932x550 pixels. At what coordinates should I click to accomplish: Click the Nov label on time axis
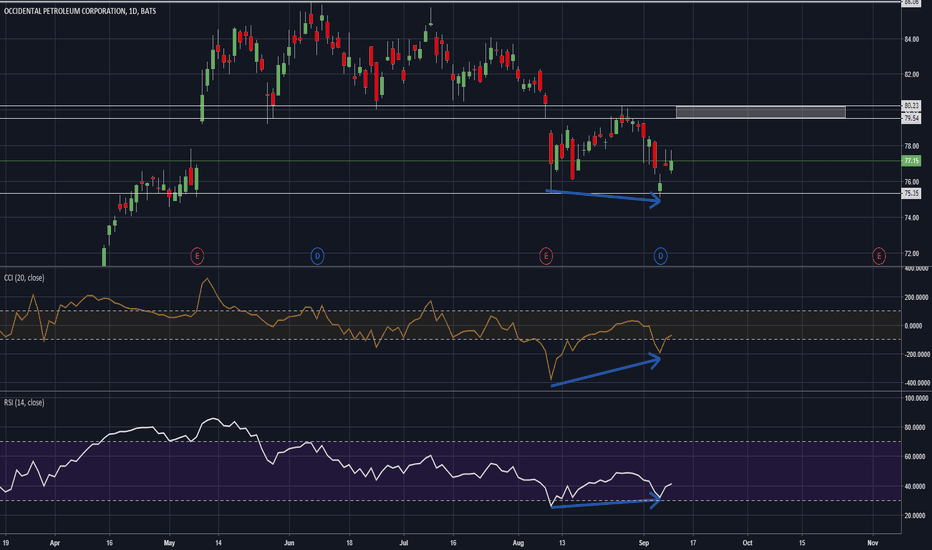873,543
